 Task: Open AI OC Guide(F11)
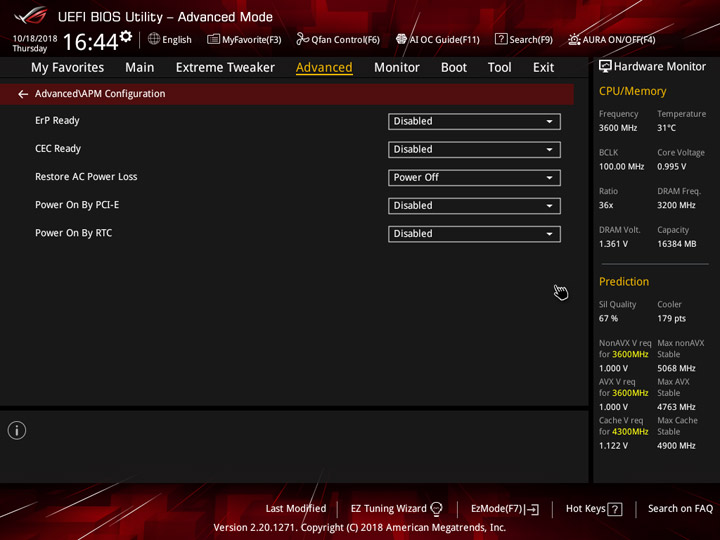[x=438, y=39]
